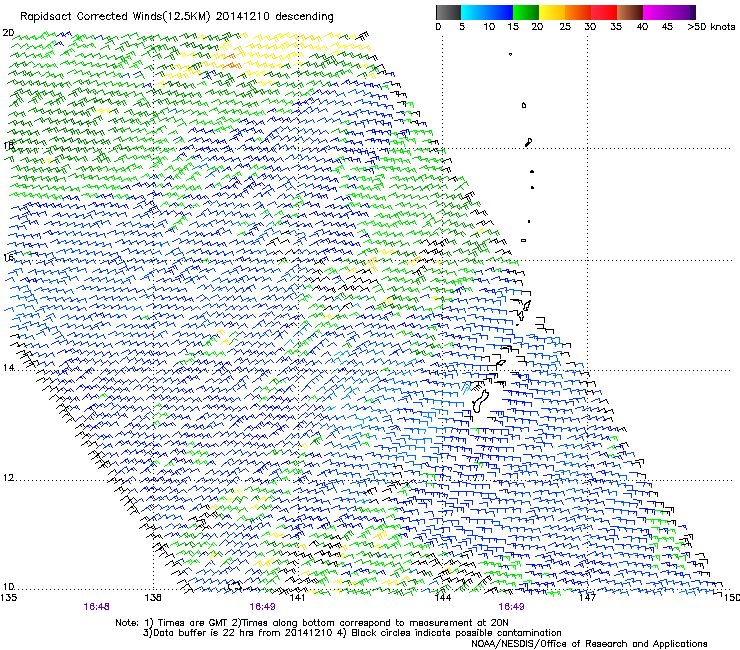Click the 'Note: 1) Times are GMT' line
Viewport: 740px width, 650px height.
tap(312, 623)
